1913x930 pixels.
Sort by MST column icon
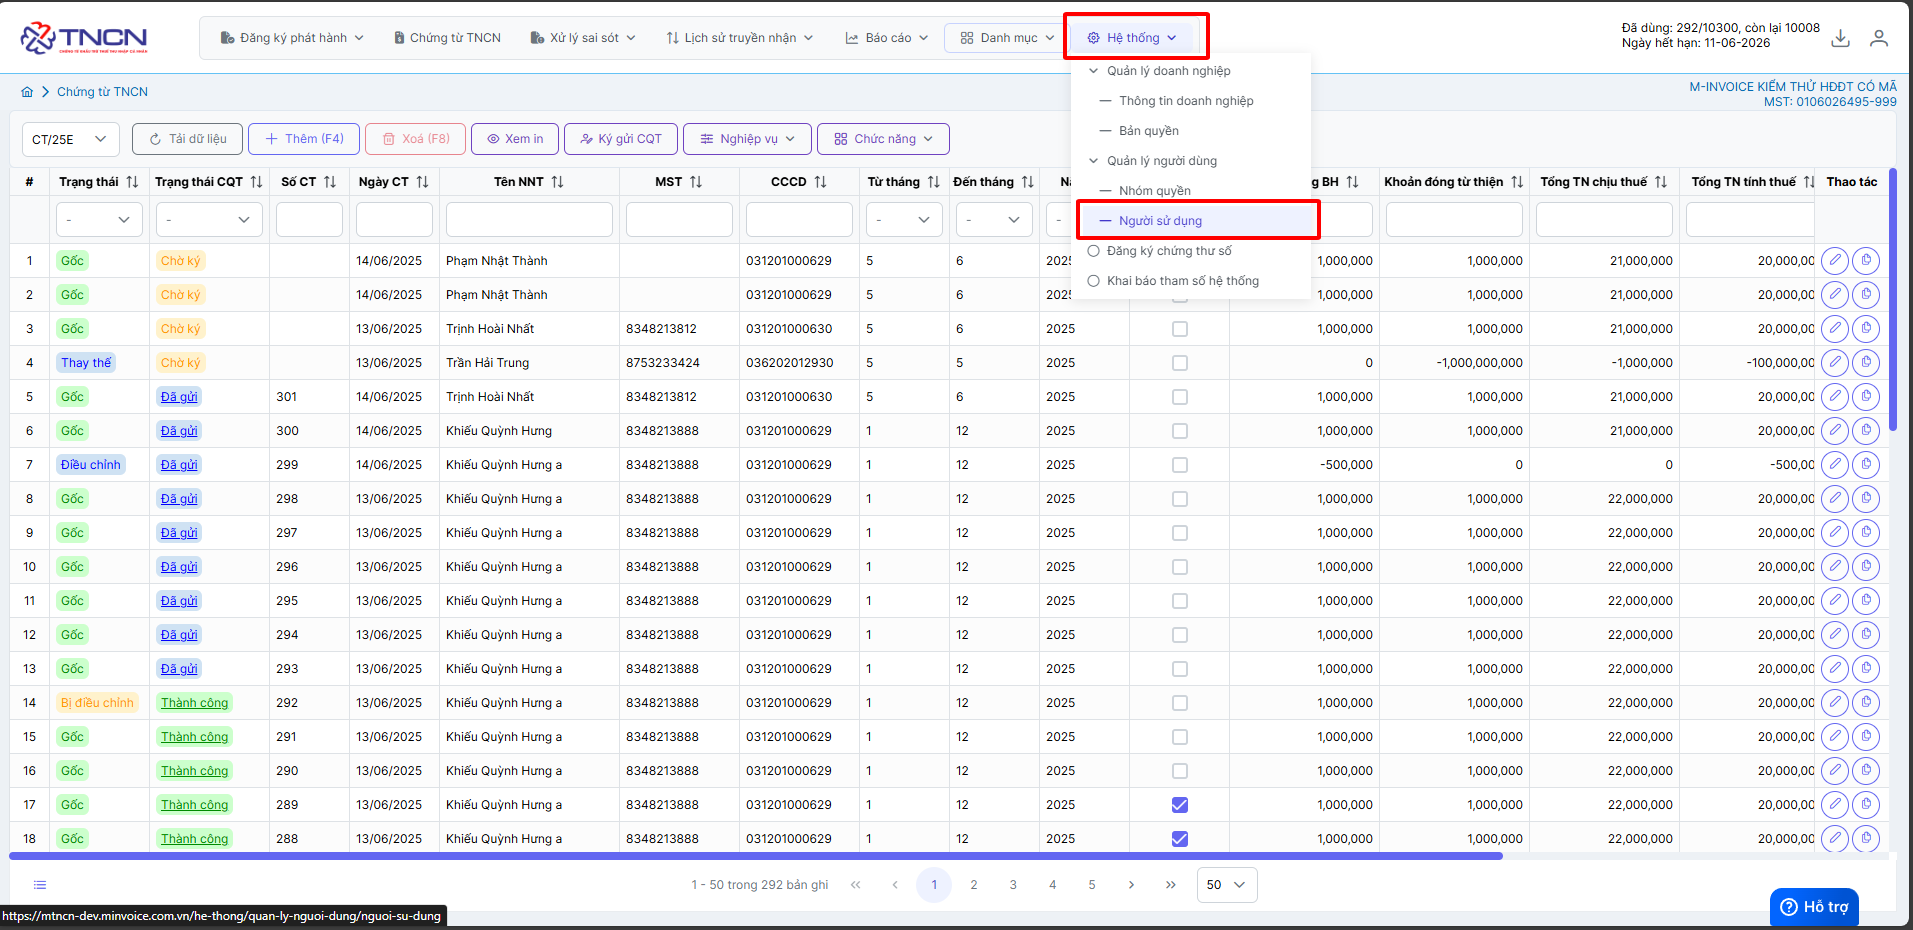(696, 182)
